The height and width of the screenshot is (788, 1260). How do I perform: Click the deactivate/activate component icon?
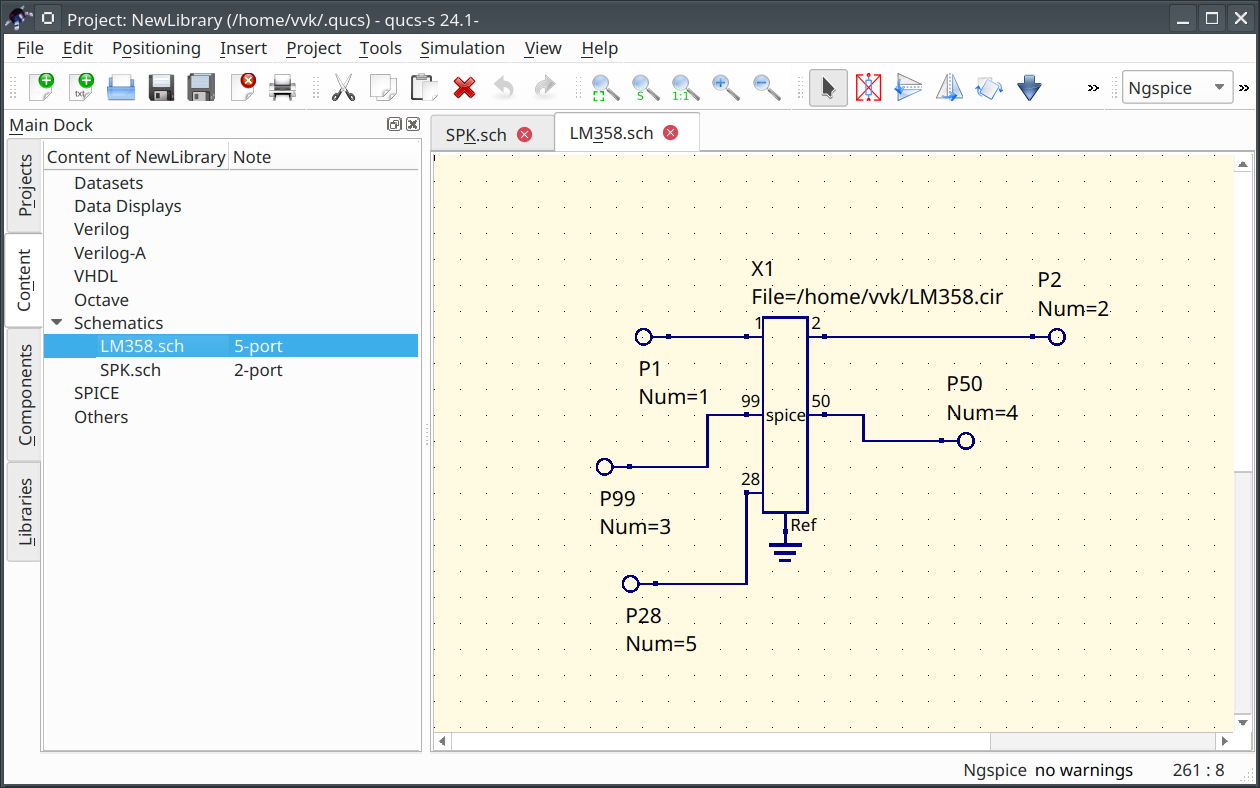pyautogui.click(x=868, y=88)
